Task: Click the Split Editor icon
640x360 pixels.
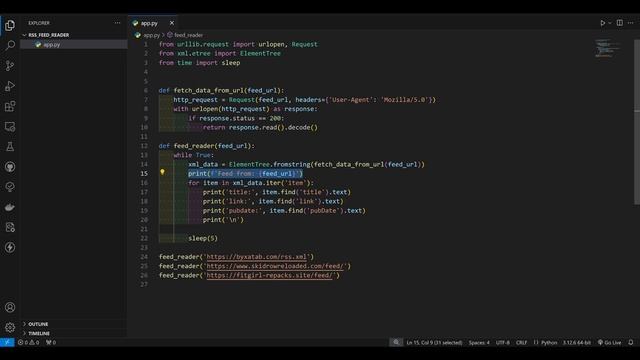Action: pyautogui.click(x=620, y=23)
